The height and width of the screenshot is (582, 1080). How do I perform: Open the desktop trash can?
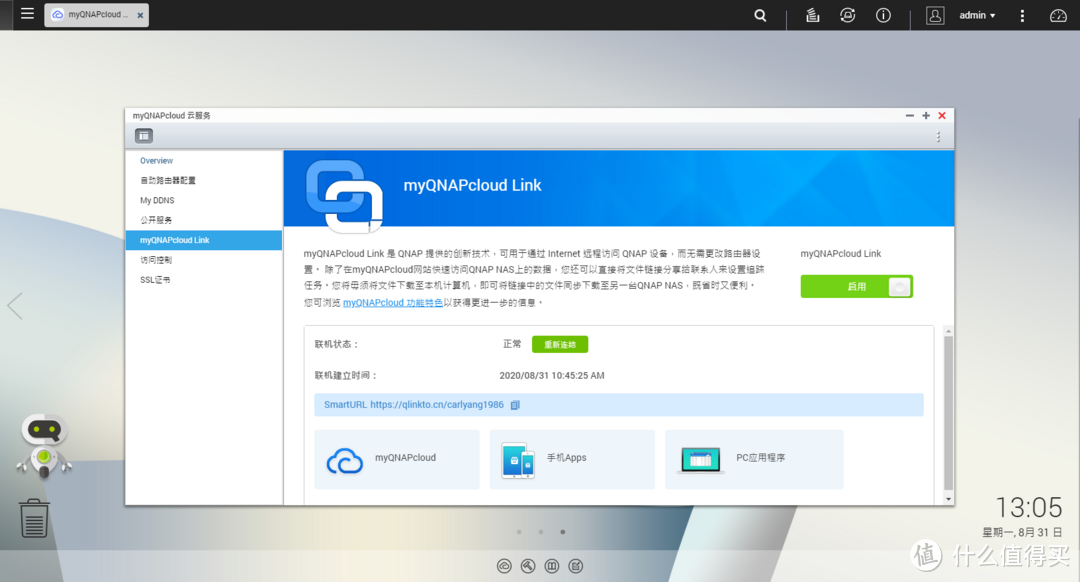[33, 518]
